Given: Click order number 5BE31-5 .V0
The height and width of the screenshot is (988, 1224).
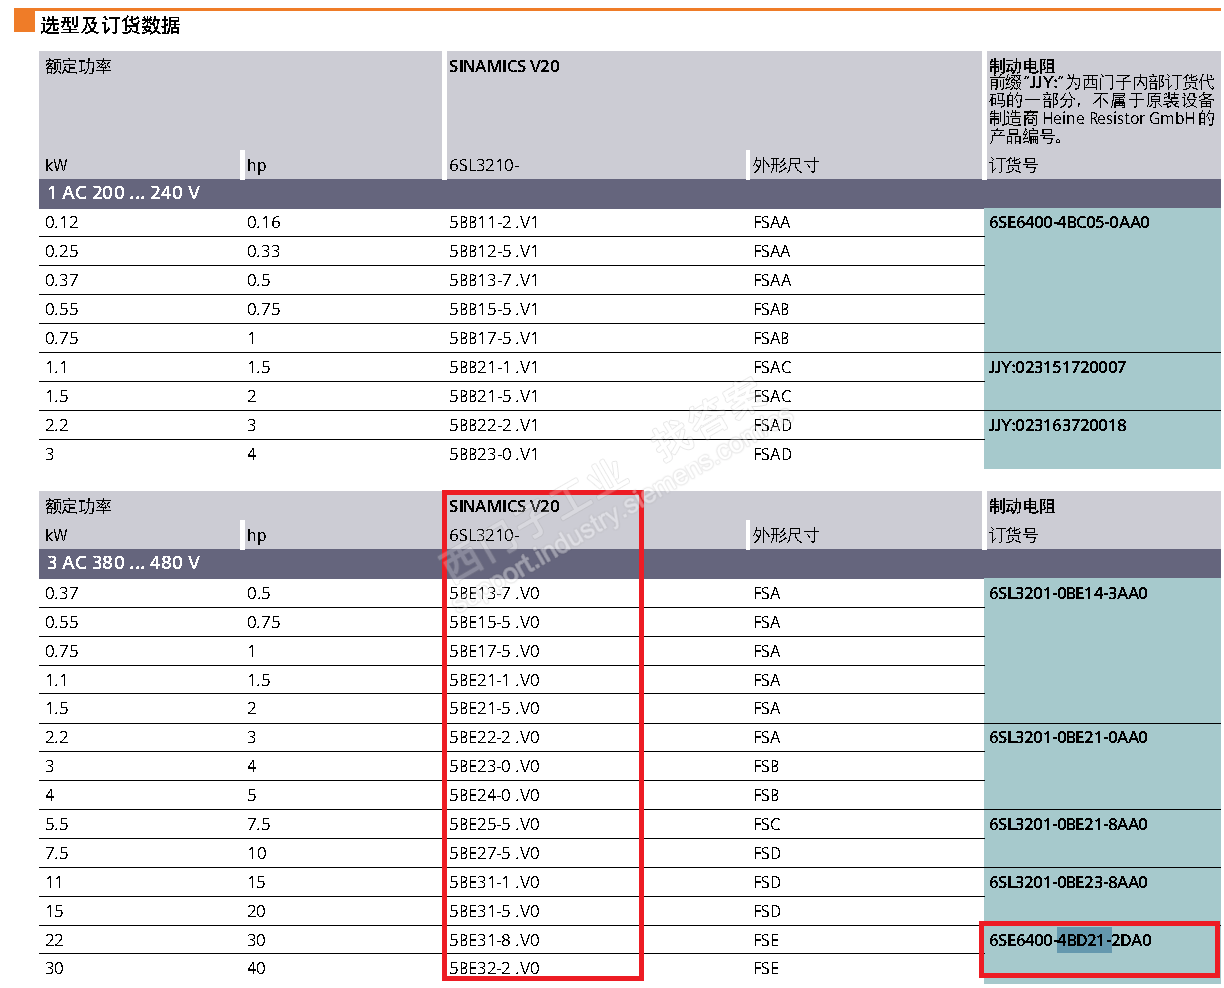Looking at the screenshot, I should point(494,911).
